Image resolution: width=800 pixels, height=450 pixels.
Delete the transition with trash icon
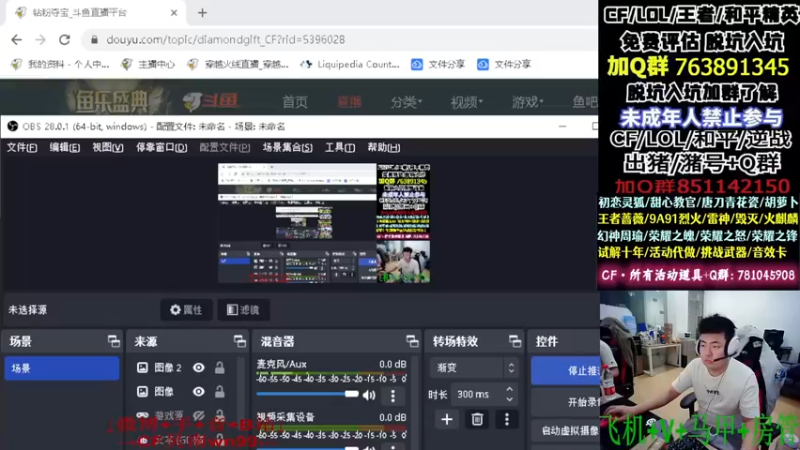pos(477,419)
